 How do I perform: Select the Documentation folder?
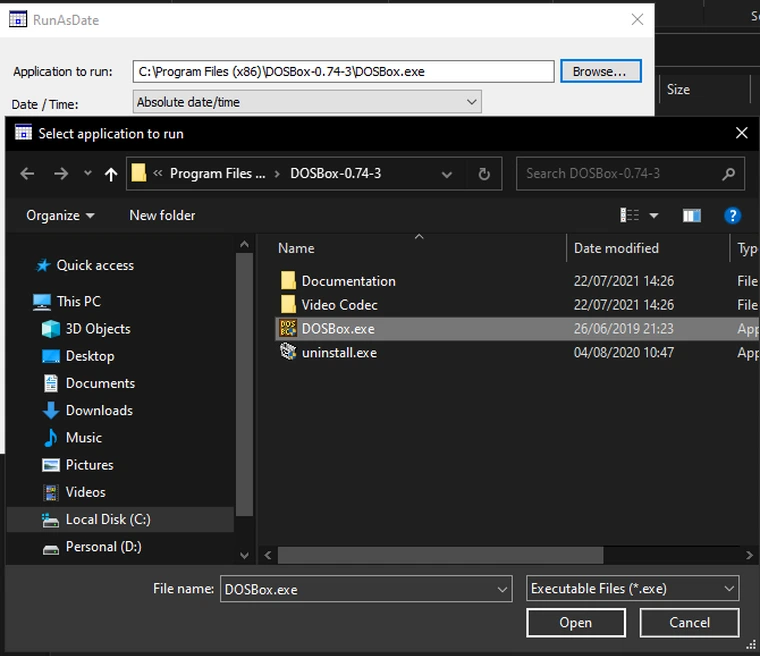click(348, 281)
